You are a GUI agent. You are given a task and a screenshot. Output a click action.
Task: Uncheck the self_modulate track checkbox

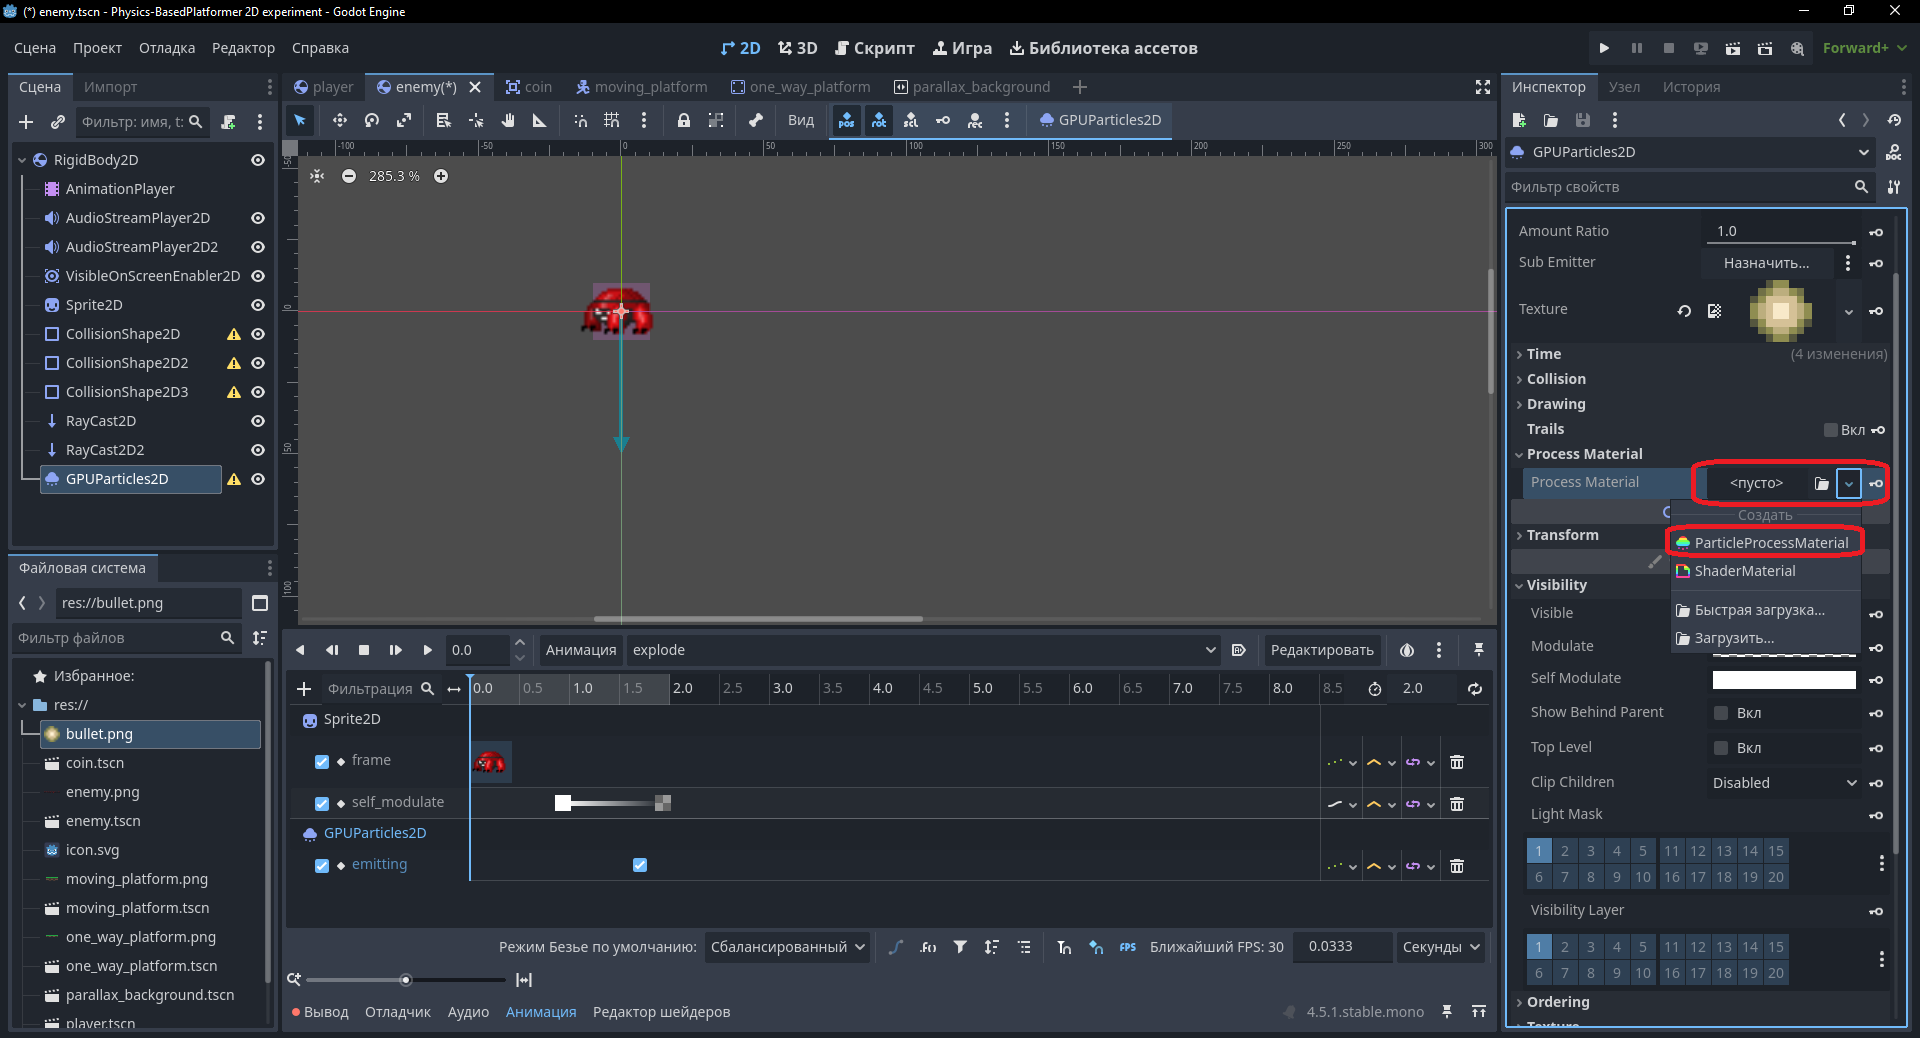[x=322, y=803]
